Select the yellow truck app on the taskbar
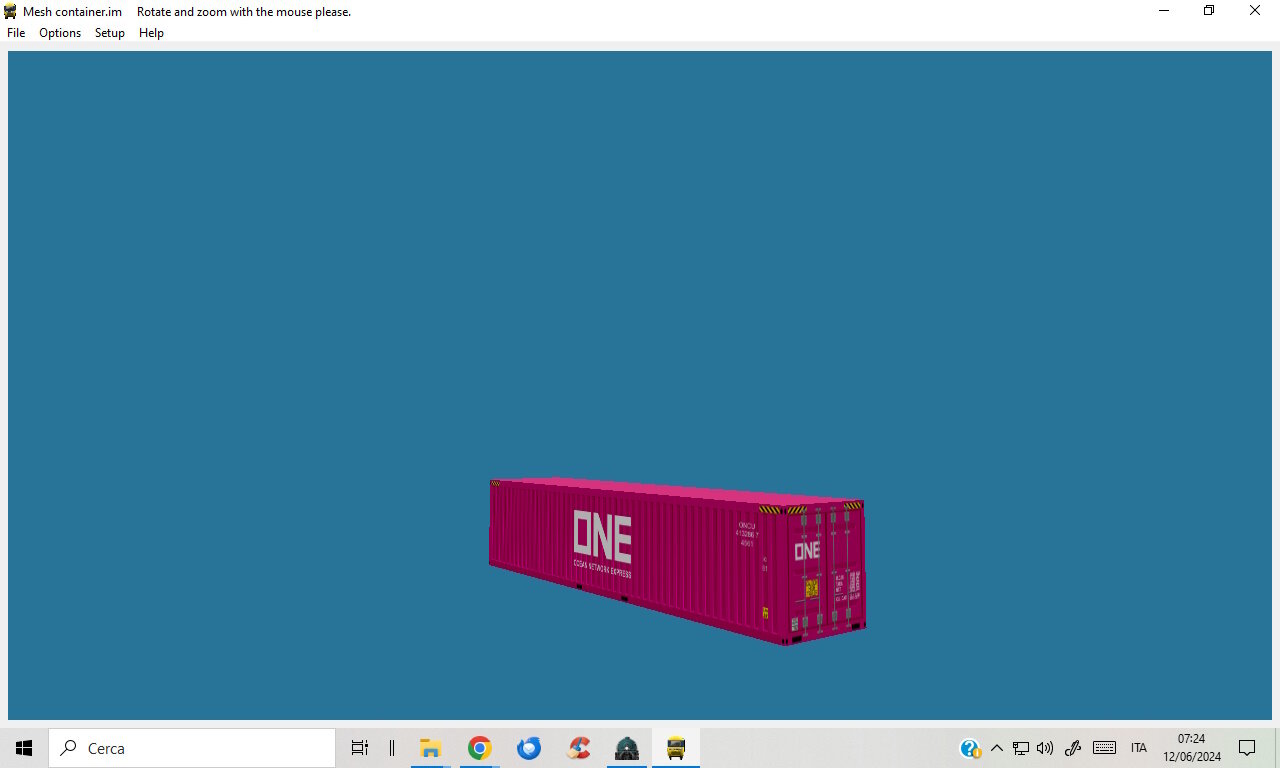This screenshot has height=768, width=1280. click(x=676, y=748)
